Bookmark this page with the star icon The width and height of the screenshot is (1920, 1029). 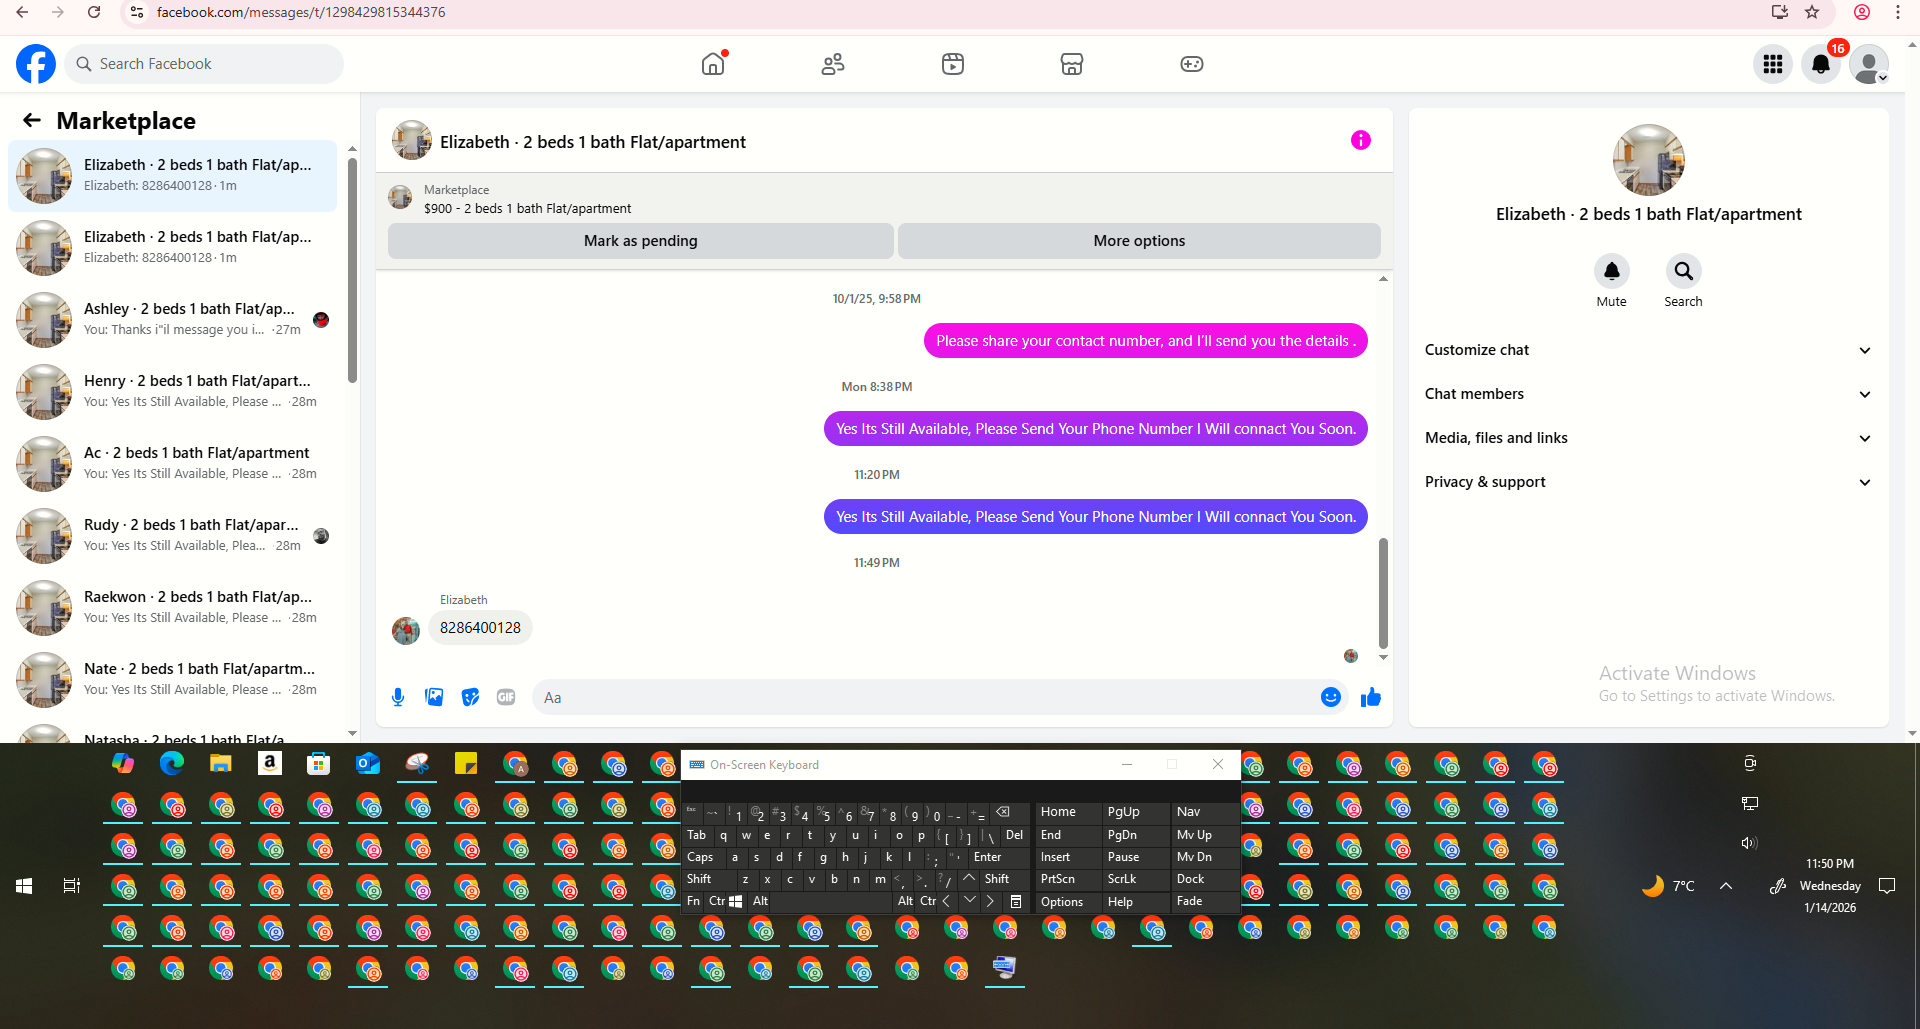coord(1812,12)
